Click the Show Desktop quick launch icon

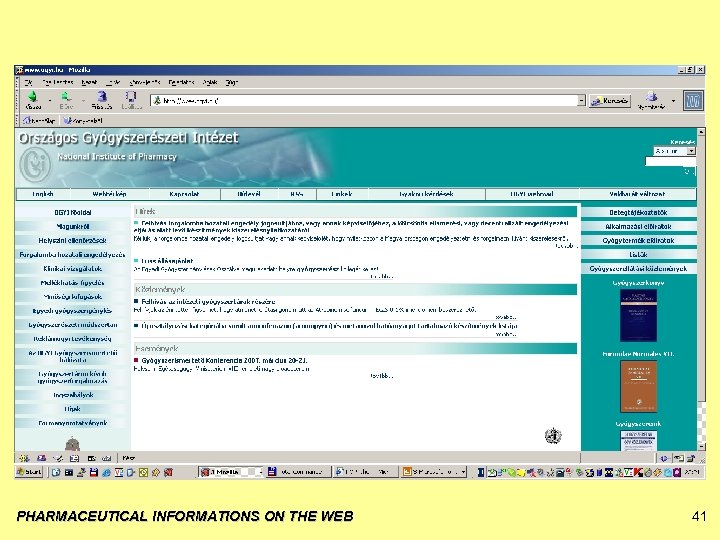pyautogui.click(x=56, y=472)
